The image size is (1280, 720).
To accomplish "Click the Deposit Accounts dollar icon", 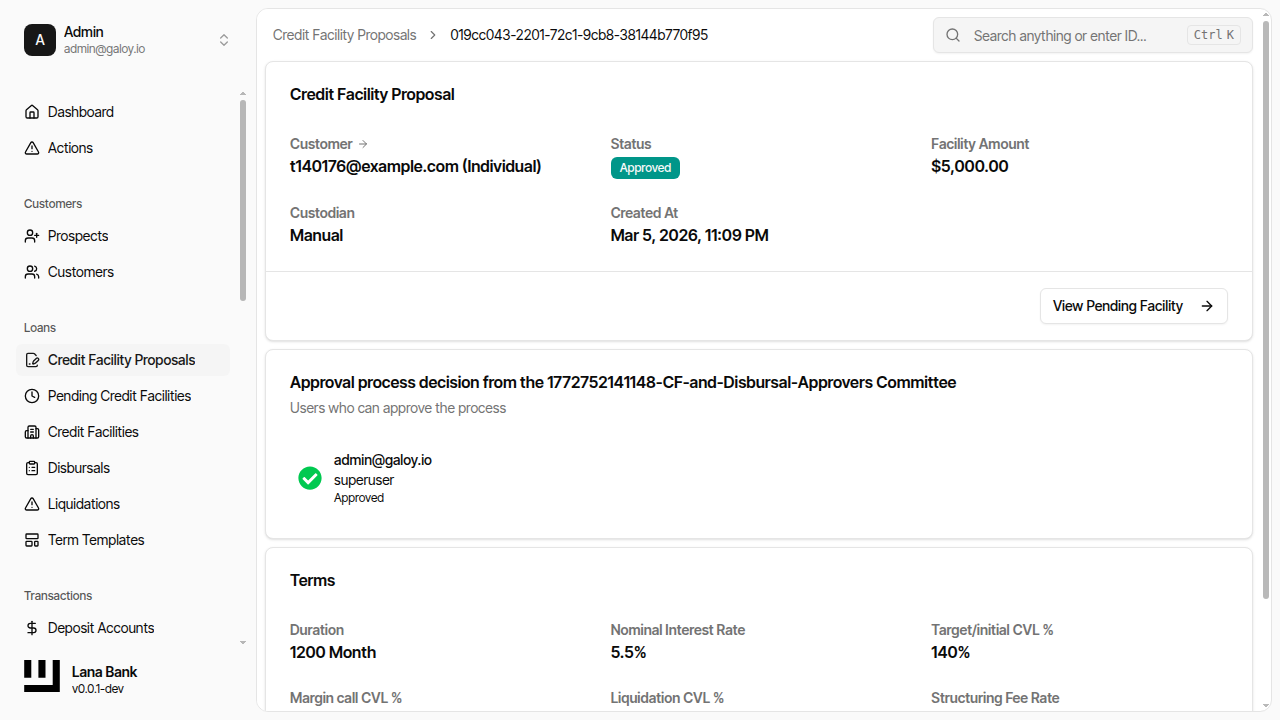I will [32, 628].
